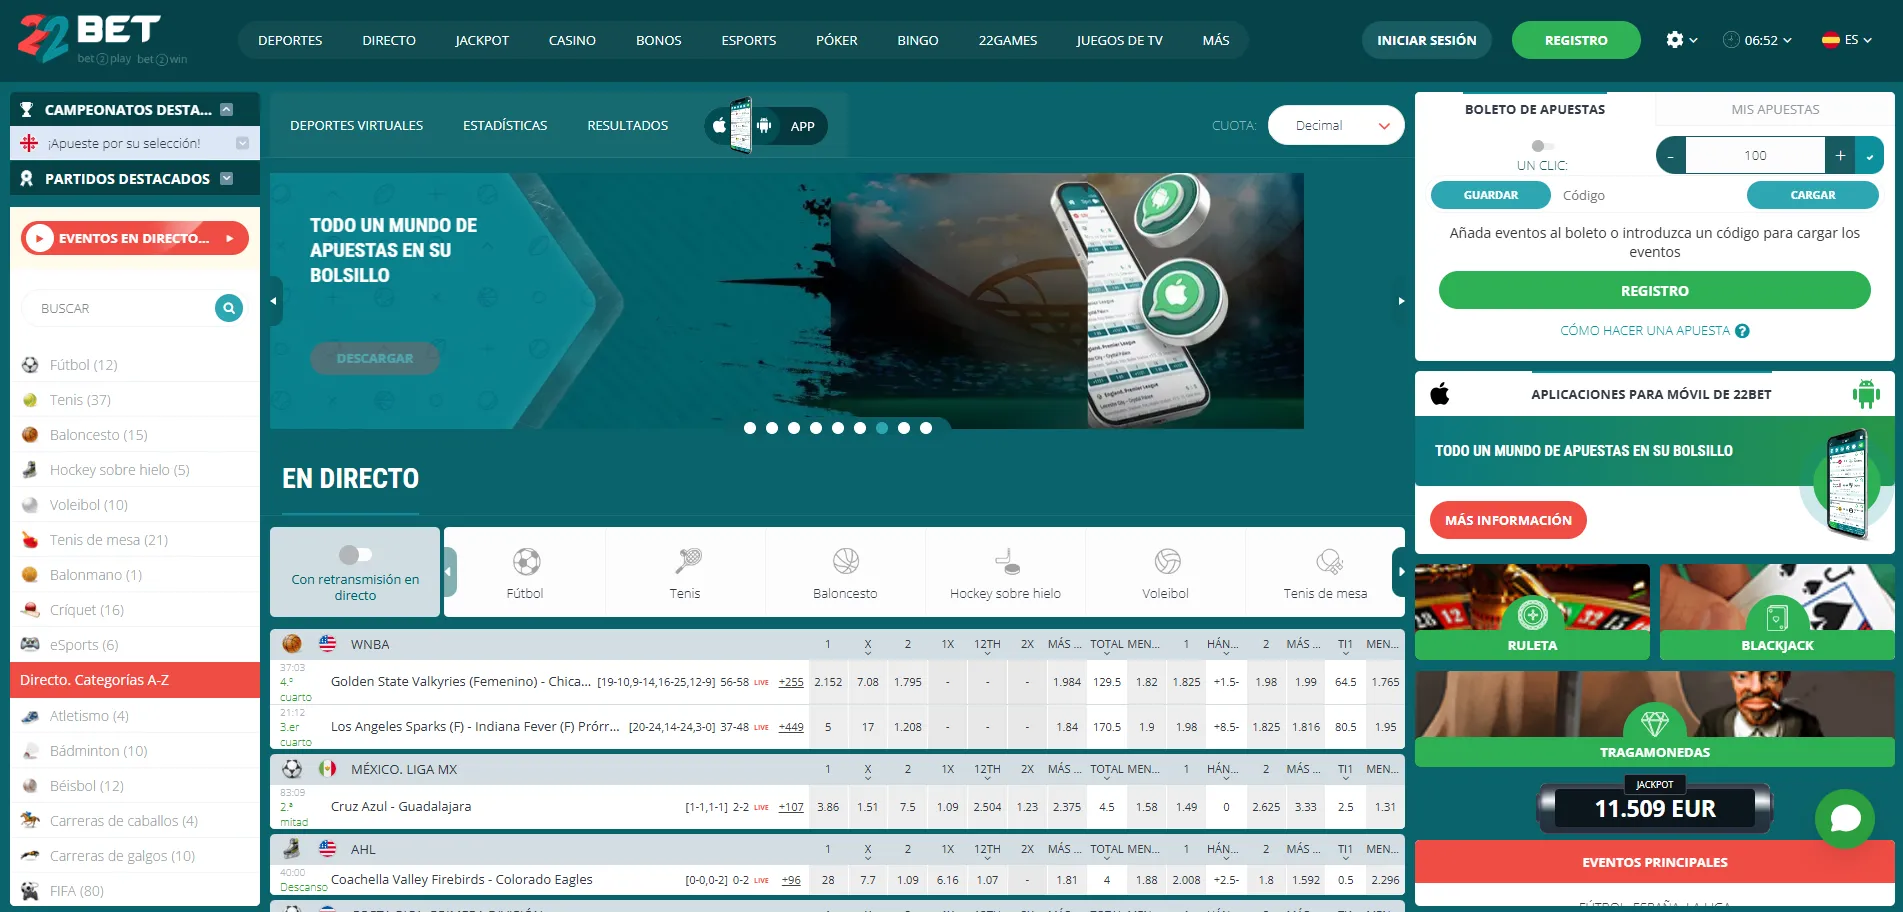
Task: Click odds 2.152 for Golden State Valkyries
Action: pos(828,682)
